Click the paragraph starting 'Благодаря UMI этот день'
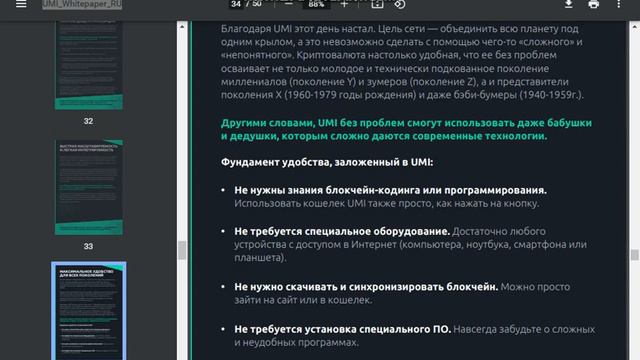640x360 pixels. pyautogui.click(x=402, y=62)
